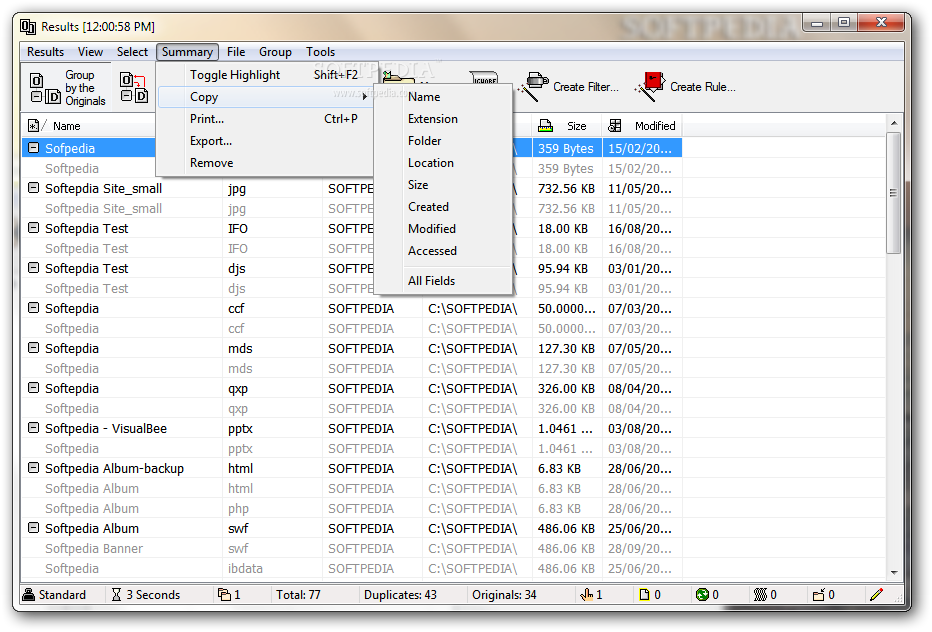Image resolution: width=932 pixels, height=632 pixels.
Task: Click the swap originals toolbar icon
Action: click(133, 87)
